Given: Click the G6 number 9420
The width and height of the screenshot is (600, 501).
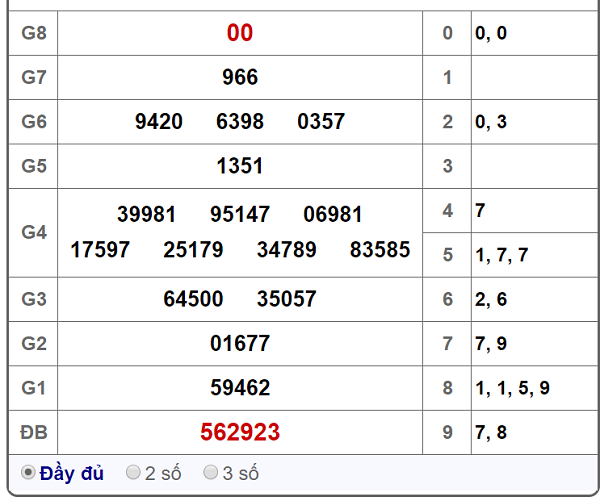Looking at the screenshot, I should coord(159,122).
